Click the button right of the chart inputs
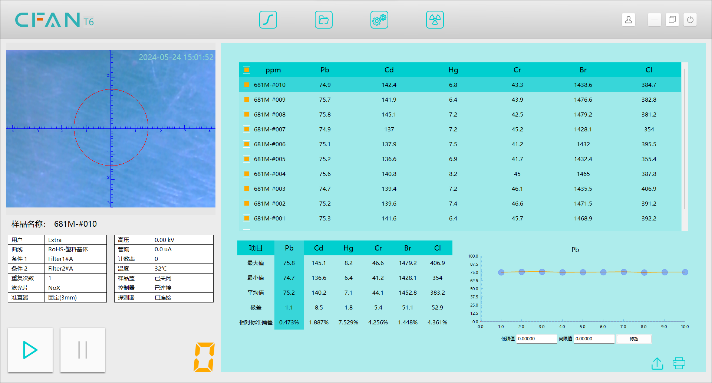Image resolution: width=712 pixels, height=383 pixels. coord(634,339)
